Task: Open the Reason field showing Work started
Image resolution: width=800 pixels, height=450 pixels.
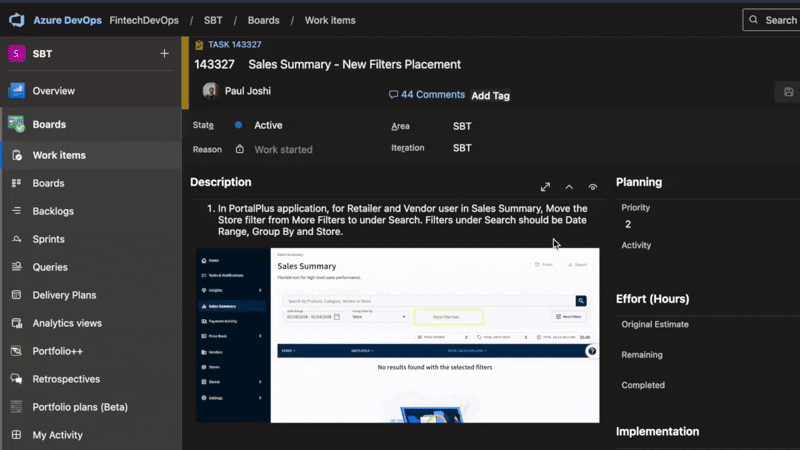Action: pos(283,150)
